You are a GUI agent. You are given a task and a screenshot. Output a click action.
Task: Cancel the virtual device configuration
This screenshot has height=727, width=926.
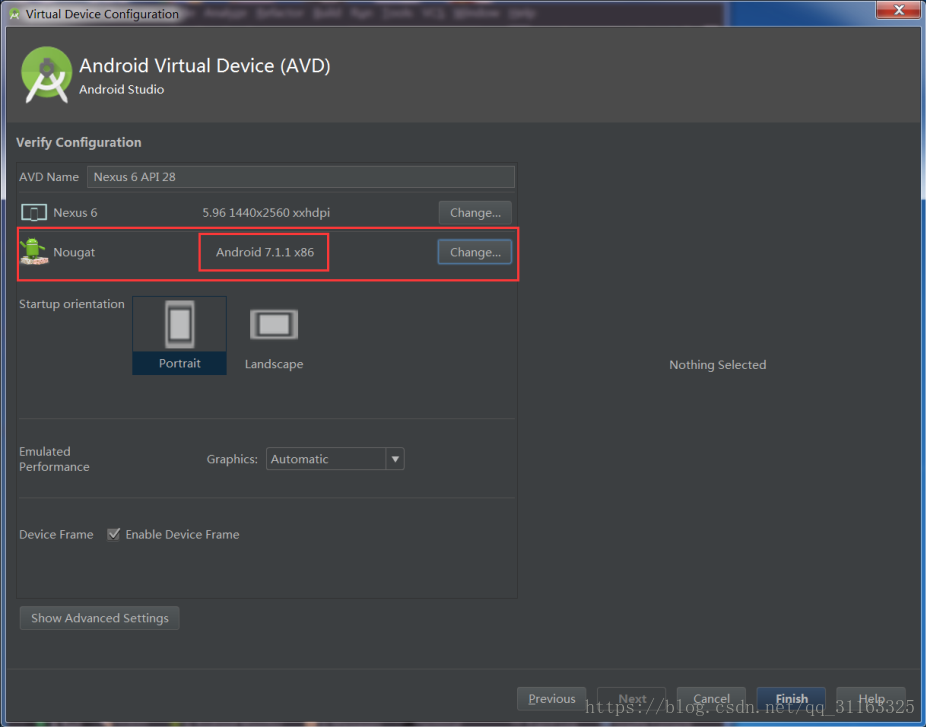[x=711, y=699]
